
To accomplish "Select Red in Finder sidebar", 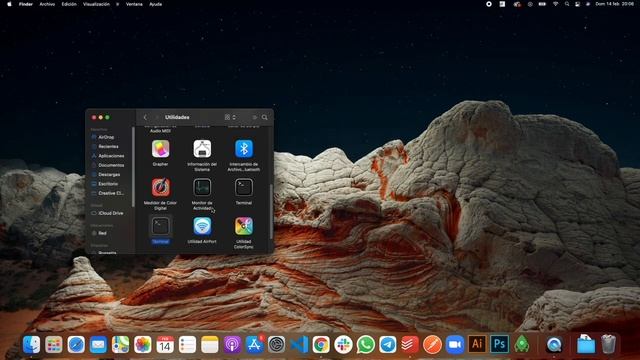I will (102, 233).
